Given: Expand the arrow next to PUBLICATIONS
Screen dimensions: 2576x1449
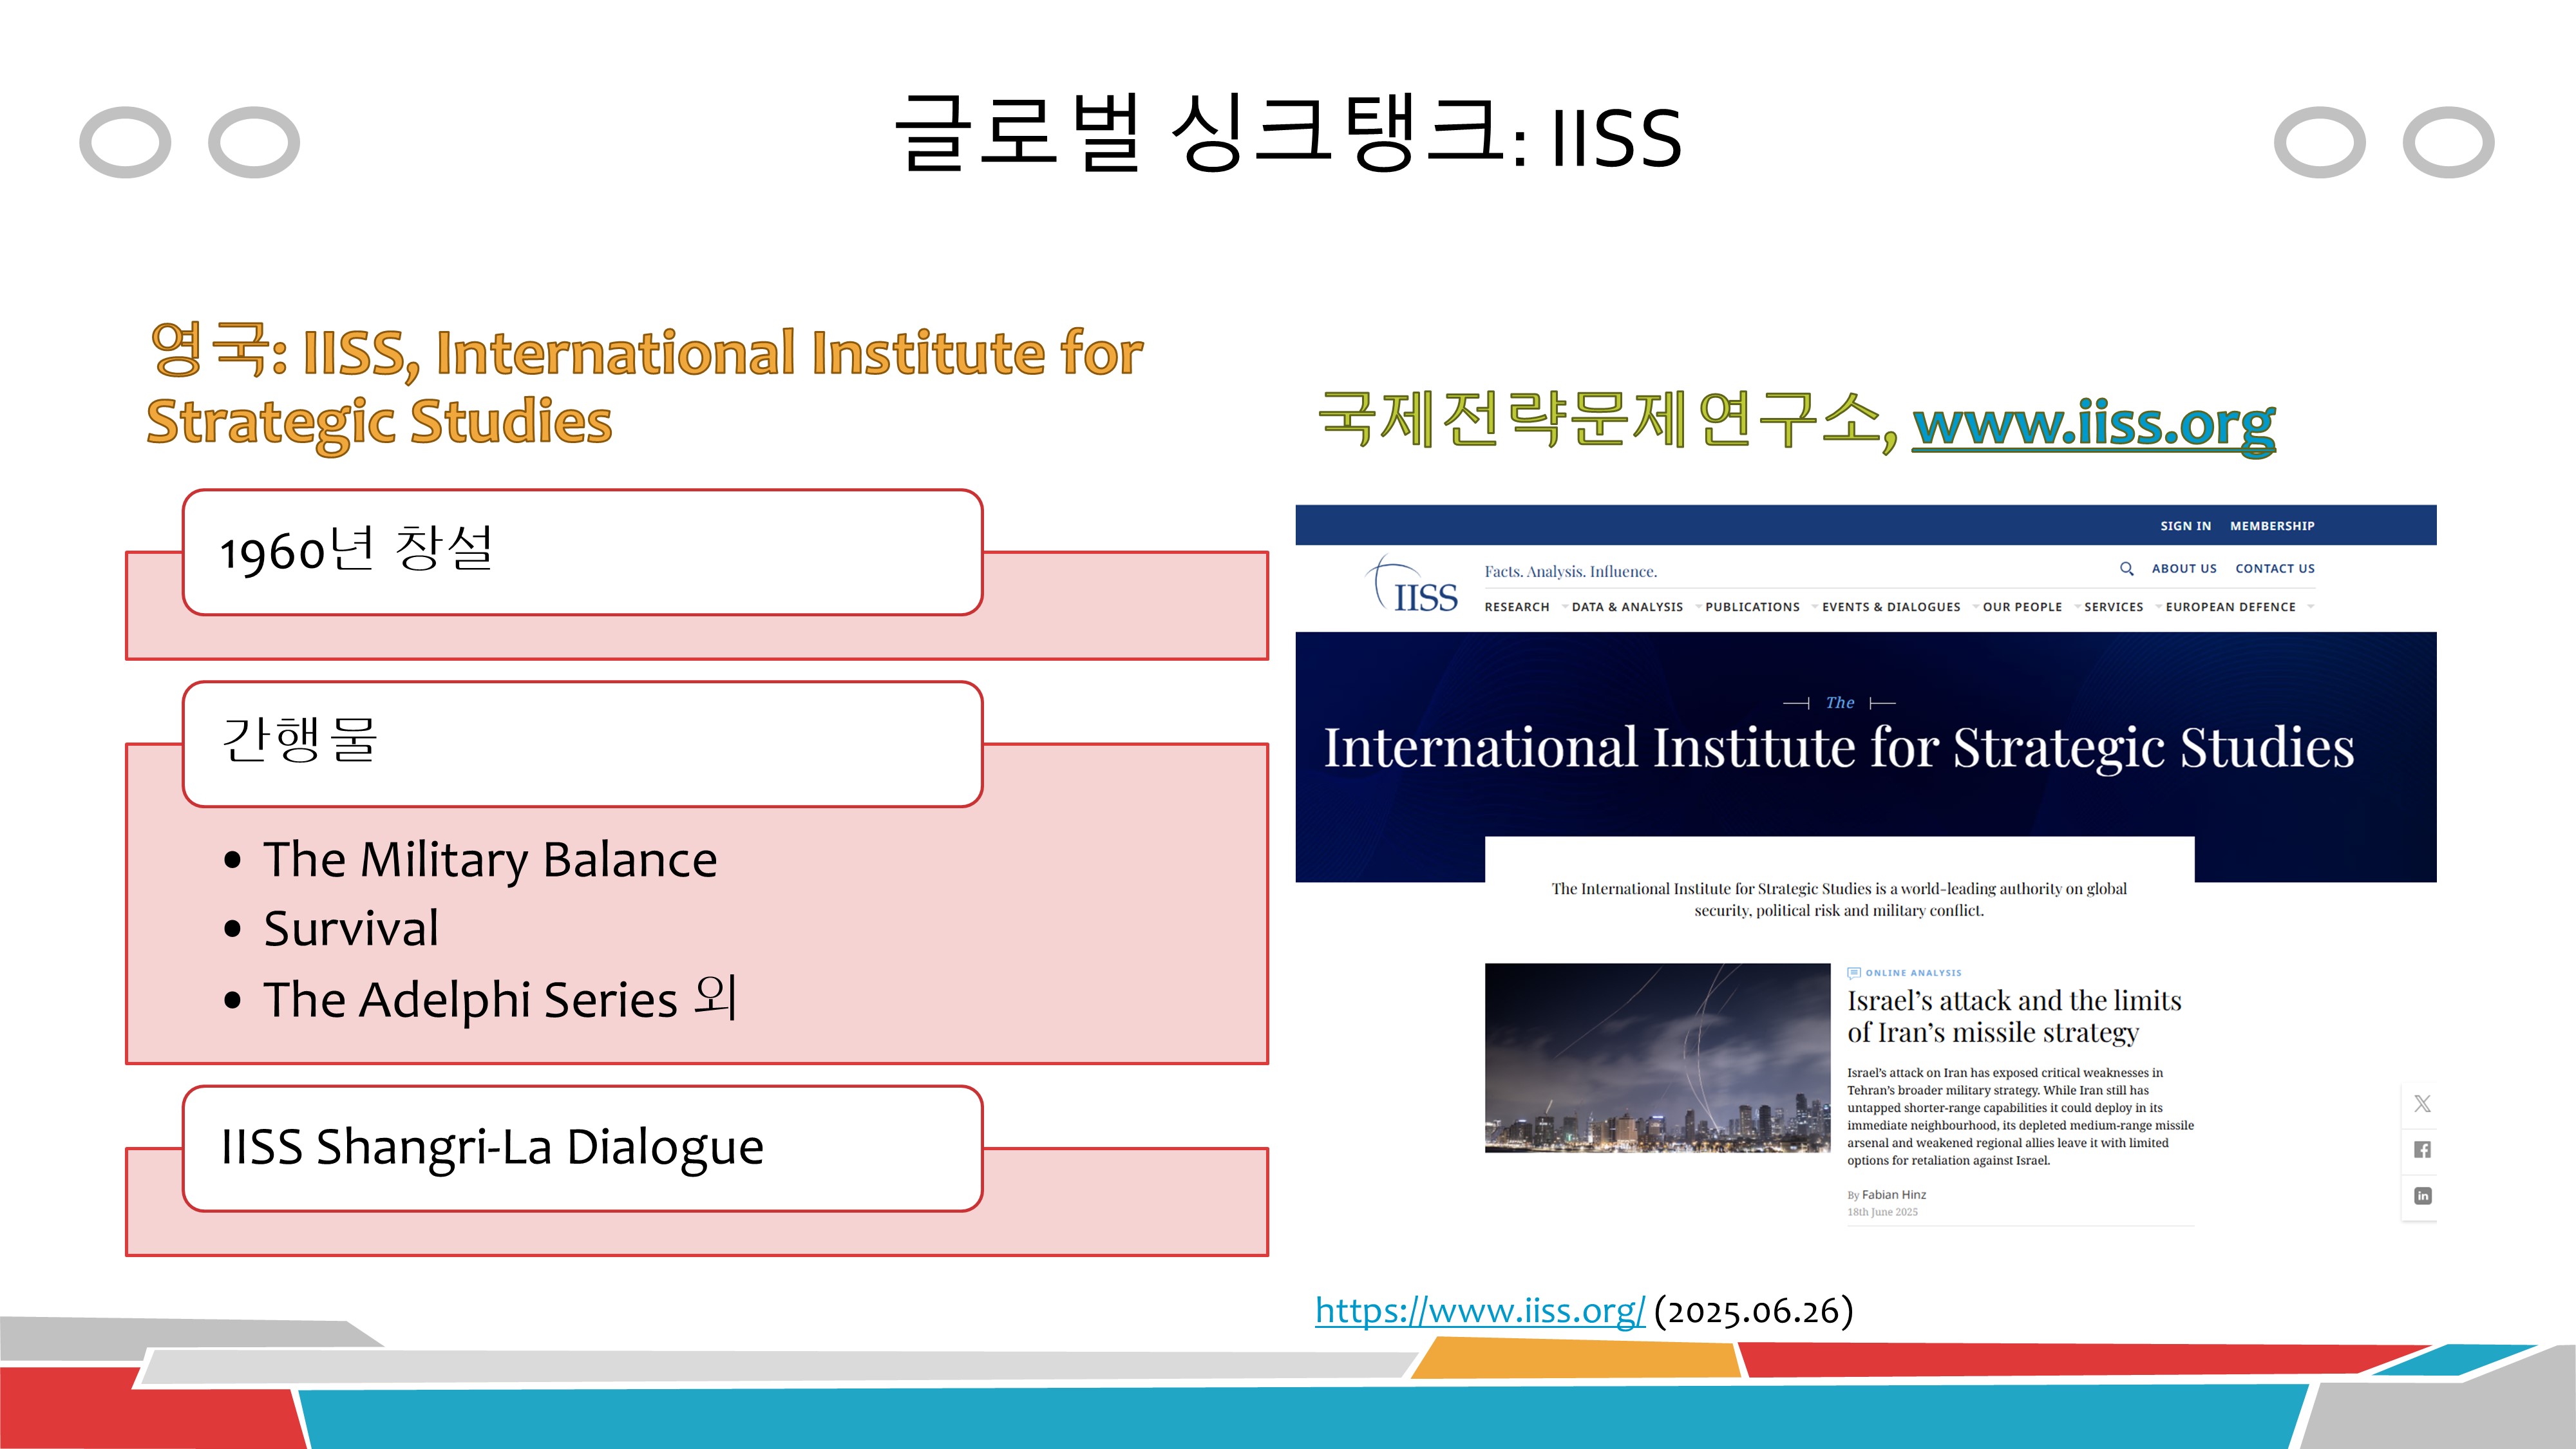Looking at the screenshot, I should [1814, 606].
